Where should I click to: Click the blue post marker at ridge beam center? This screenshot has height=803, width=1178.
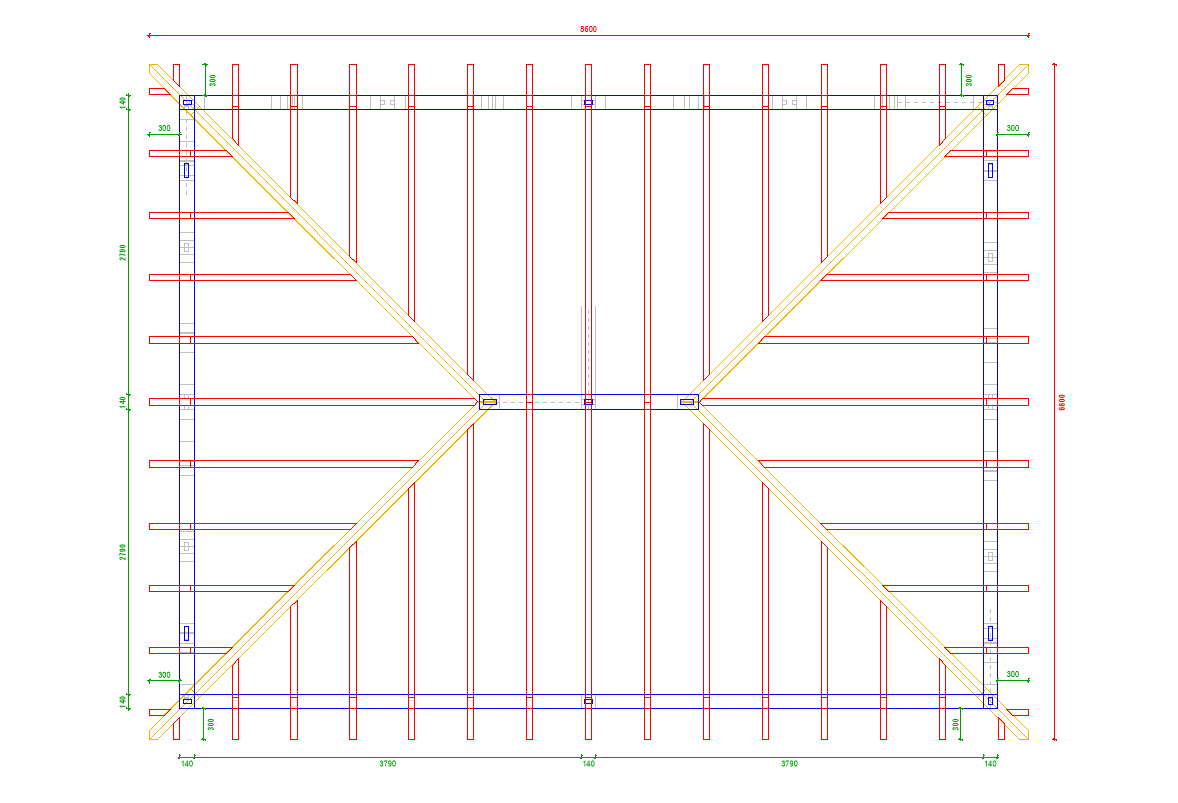click(588, 402)
